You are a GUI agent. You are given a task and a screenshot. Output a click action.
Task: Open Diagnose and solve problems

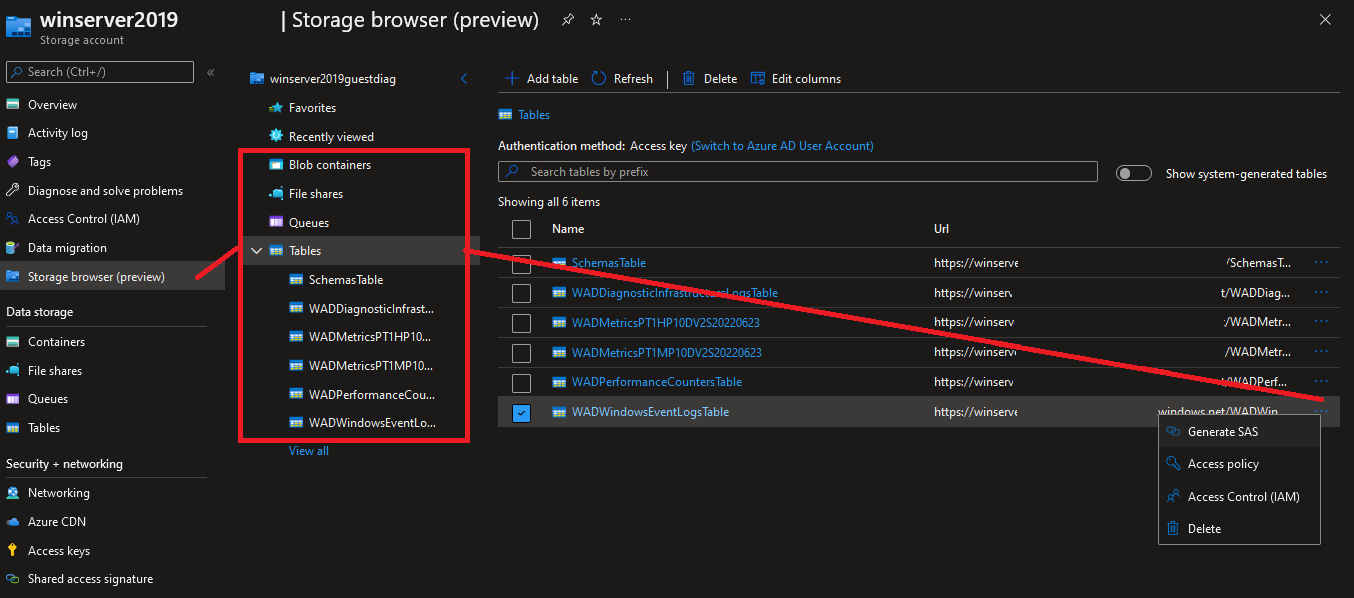pos(105,191)
